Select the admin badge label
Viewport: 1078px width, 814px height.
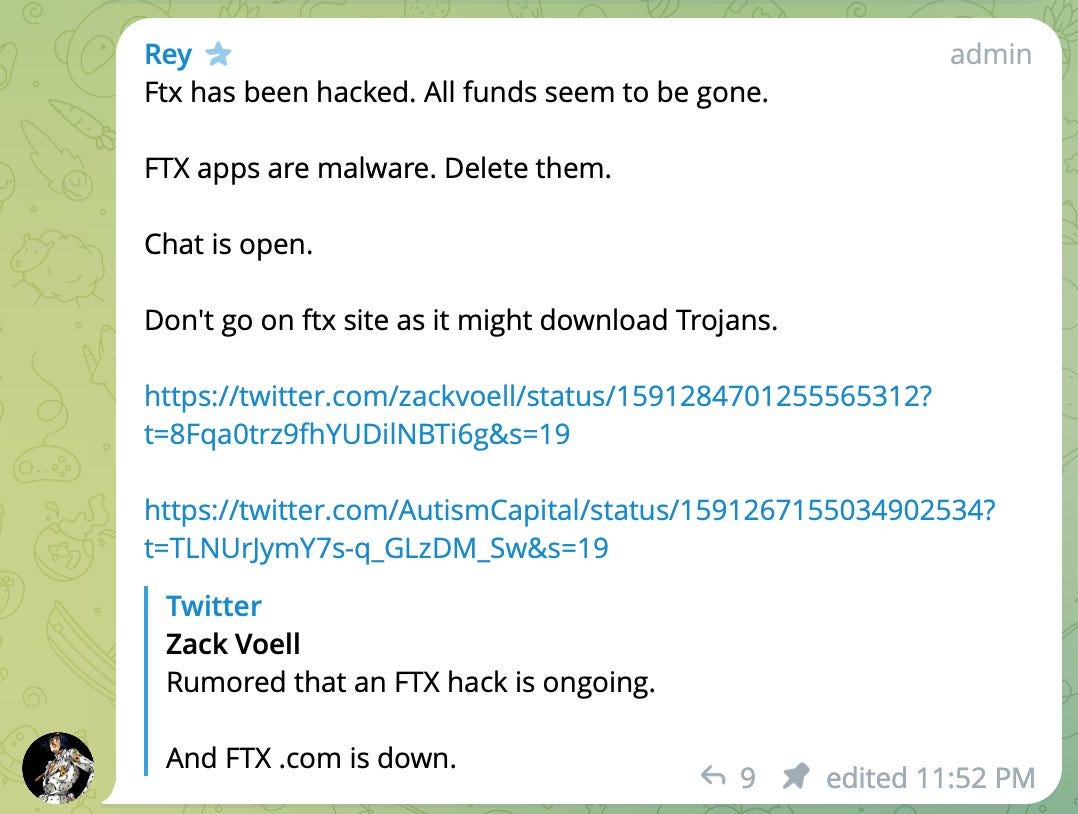click(991, 54)
